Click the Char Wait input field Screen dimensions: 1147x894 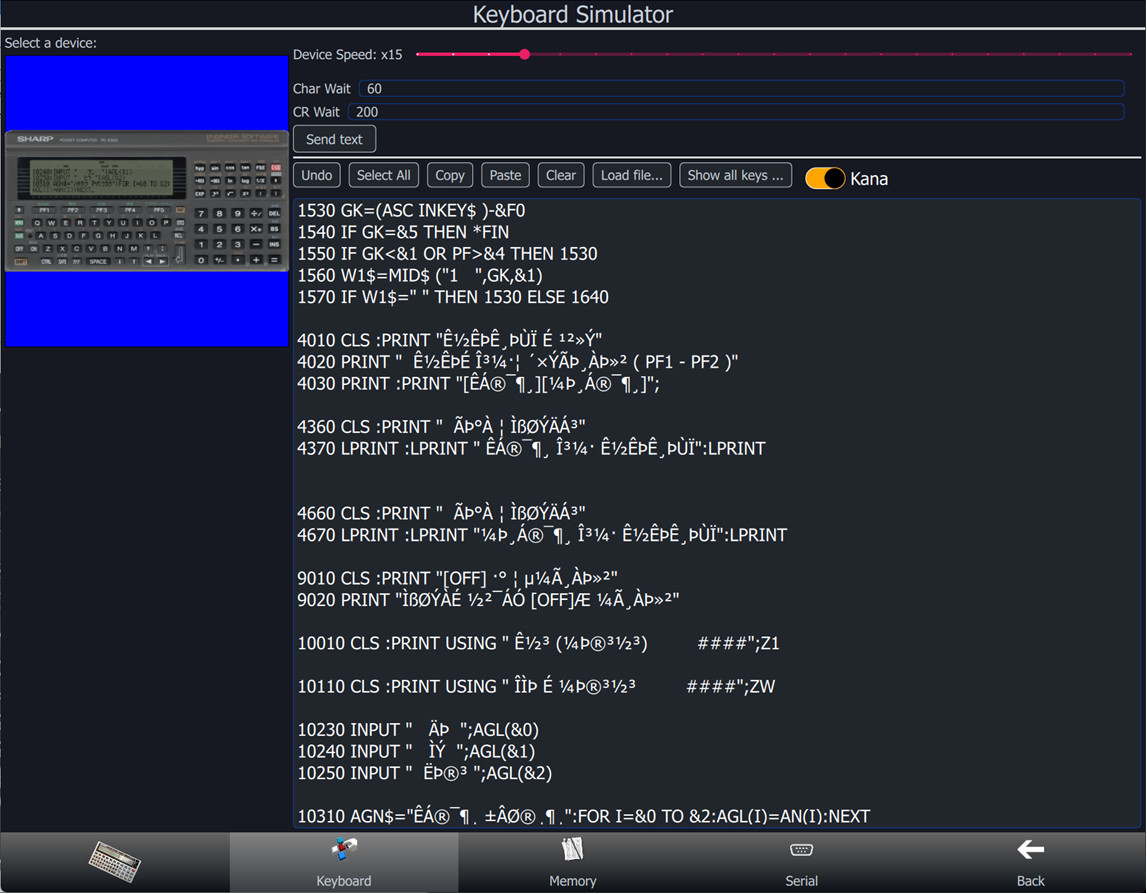[x=740, y=89]
